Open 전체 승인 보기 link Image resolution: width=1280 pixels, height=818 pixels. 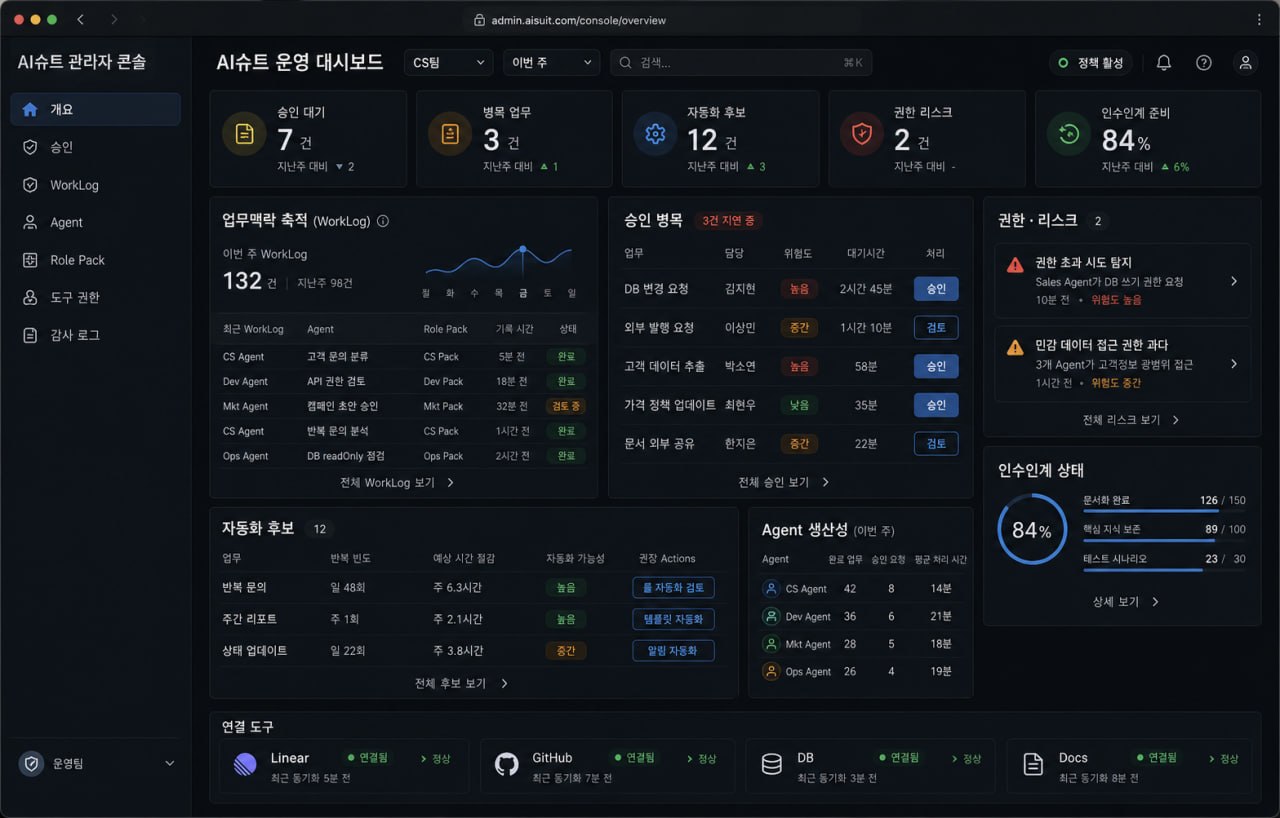point(784,482)
